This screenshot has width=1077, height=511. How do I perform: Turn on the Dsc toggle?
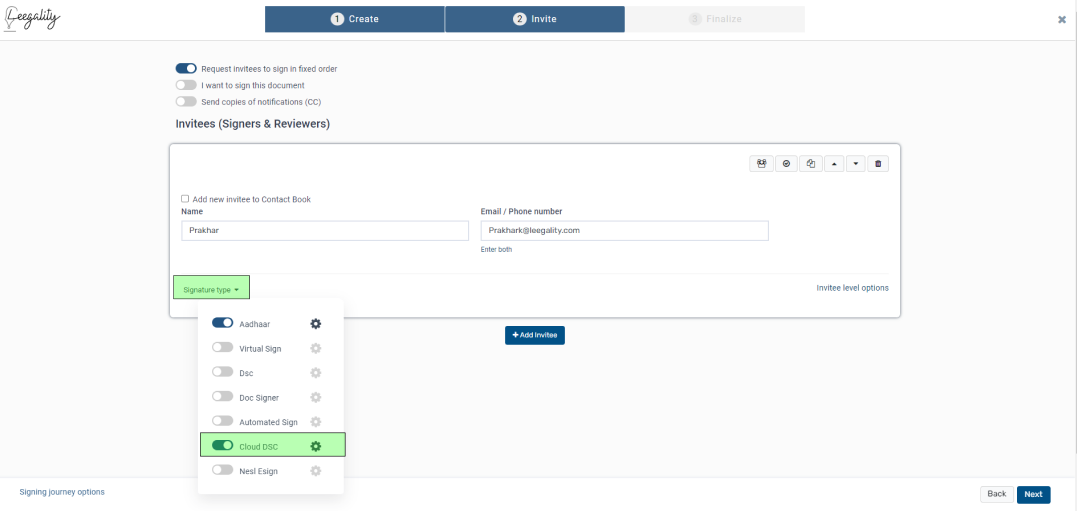(223, 372)
